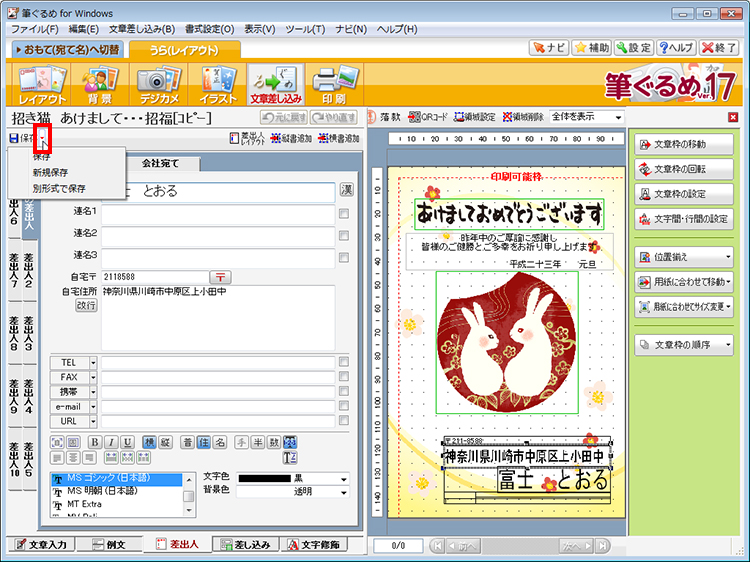Click the 半 half-width button
The height and width of the screenshot is (562, 750).
[258, 442]
